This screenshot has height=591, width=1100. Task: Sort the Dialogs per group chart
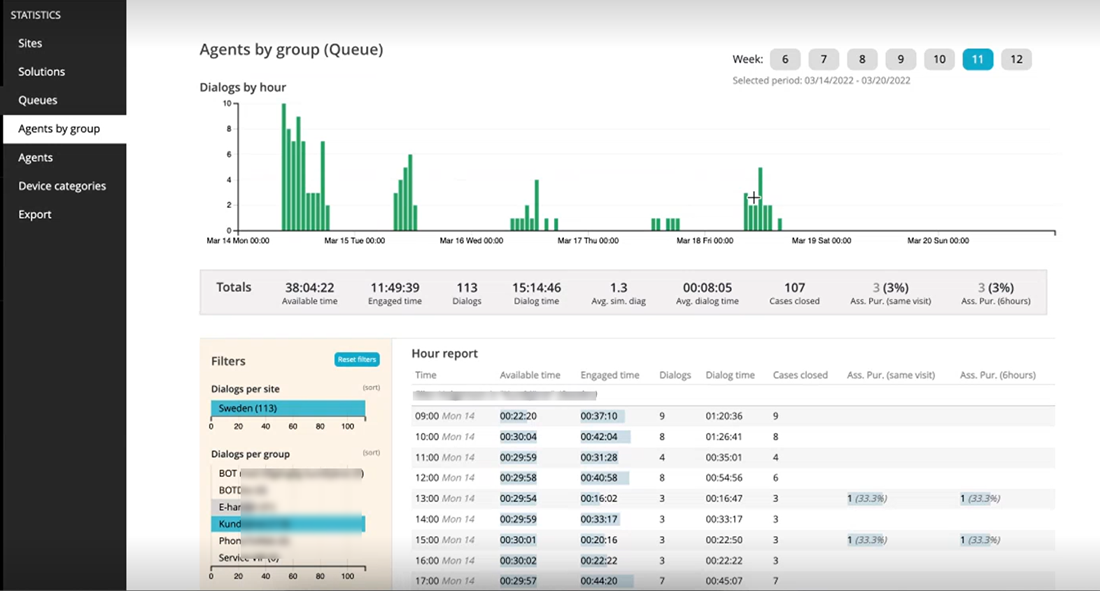coord(370,453)
